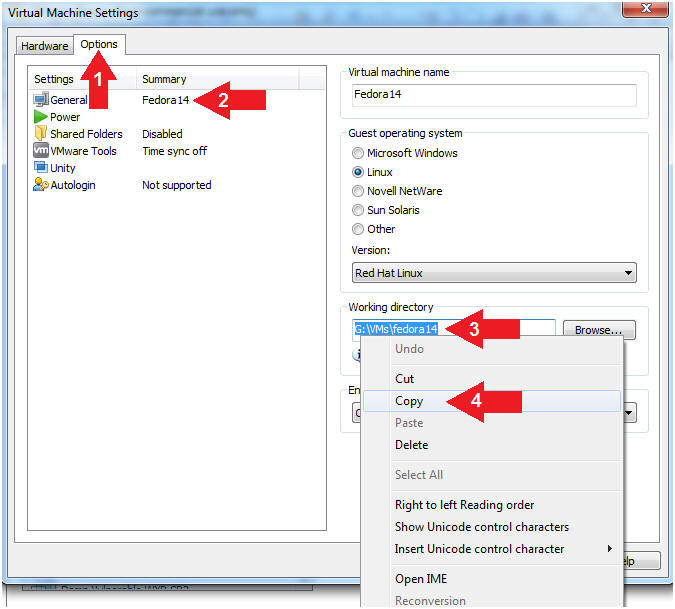Expand Insert Unicode control character submenu
Viewport: 675px width, 609px height.
pyautogui.click(x=610, y=548)
